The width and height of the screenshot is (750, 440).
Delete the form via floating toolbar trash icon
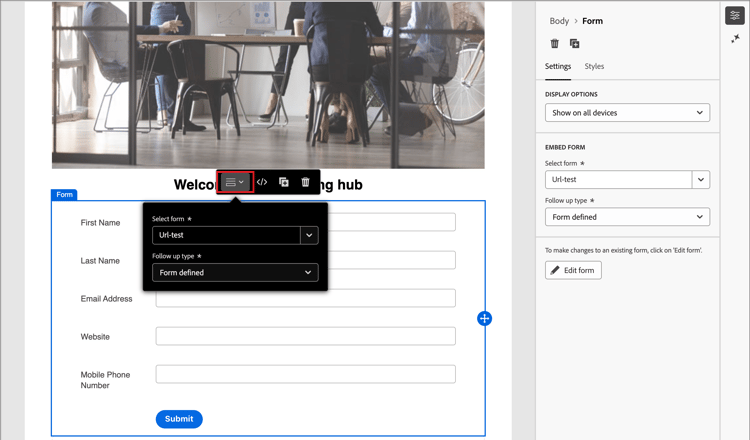pyautogui.click(x=305, y=182)
